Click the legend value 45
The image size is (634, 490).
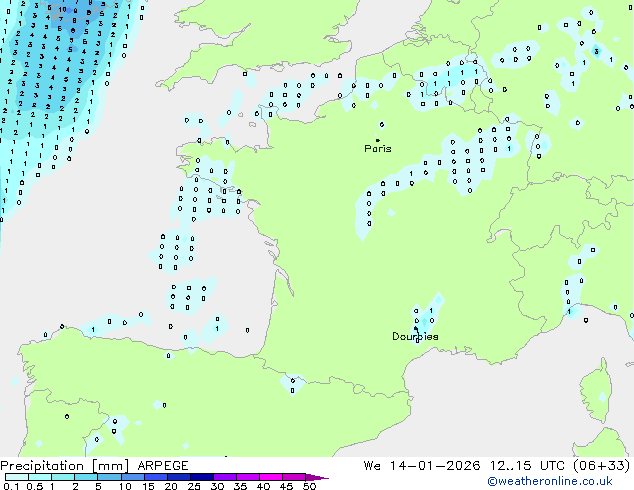(x=286, y=486)
